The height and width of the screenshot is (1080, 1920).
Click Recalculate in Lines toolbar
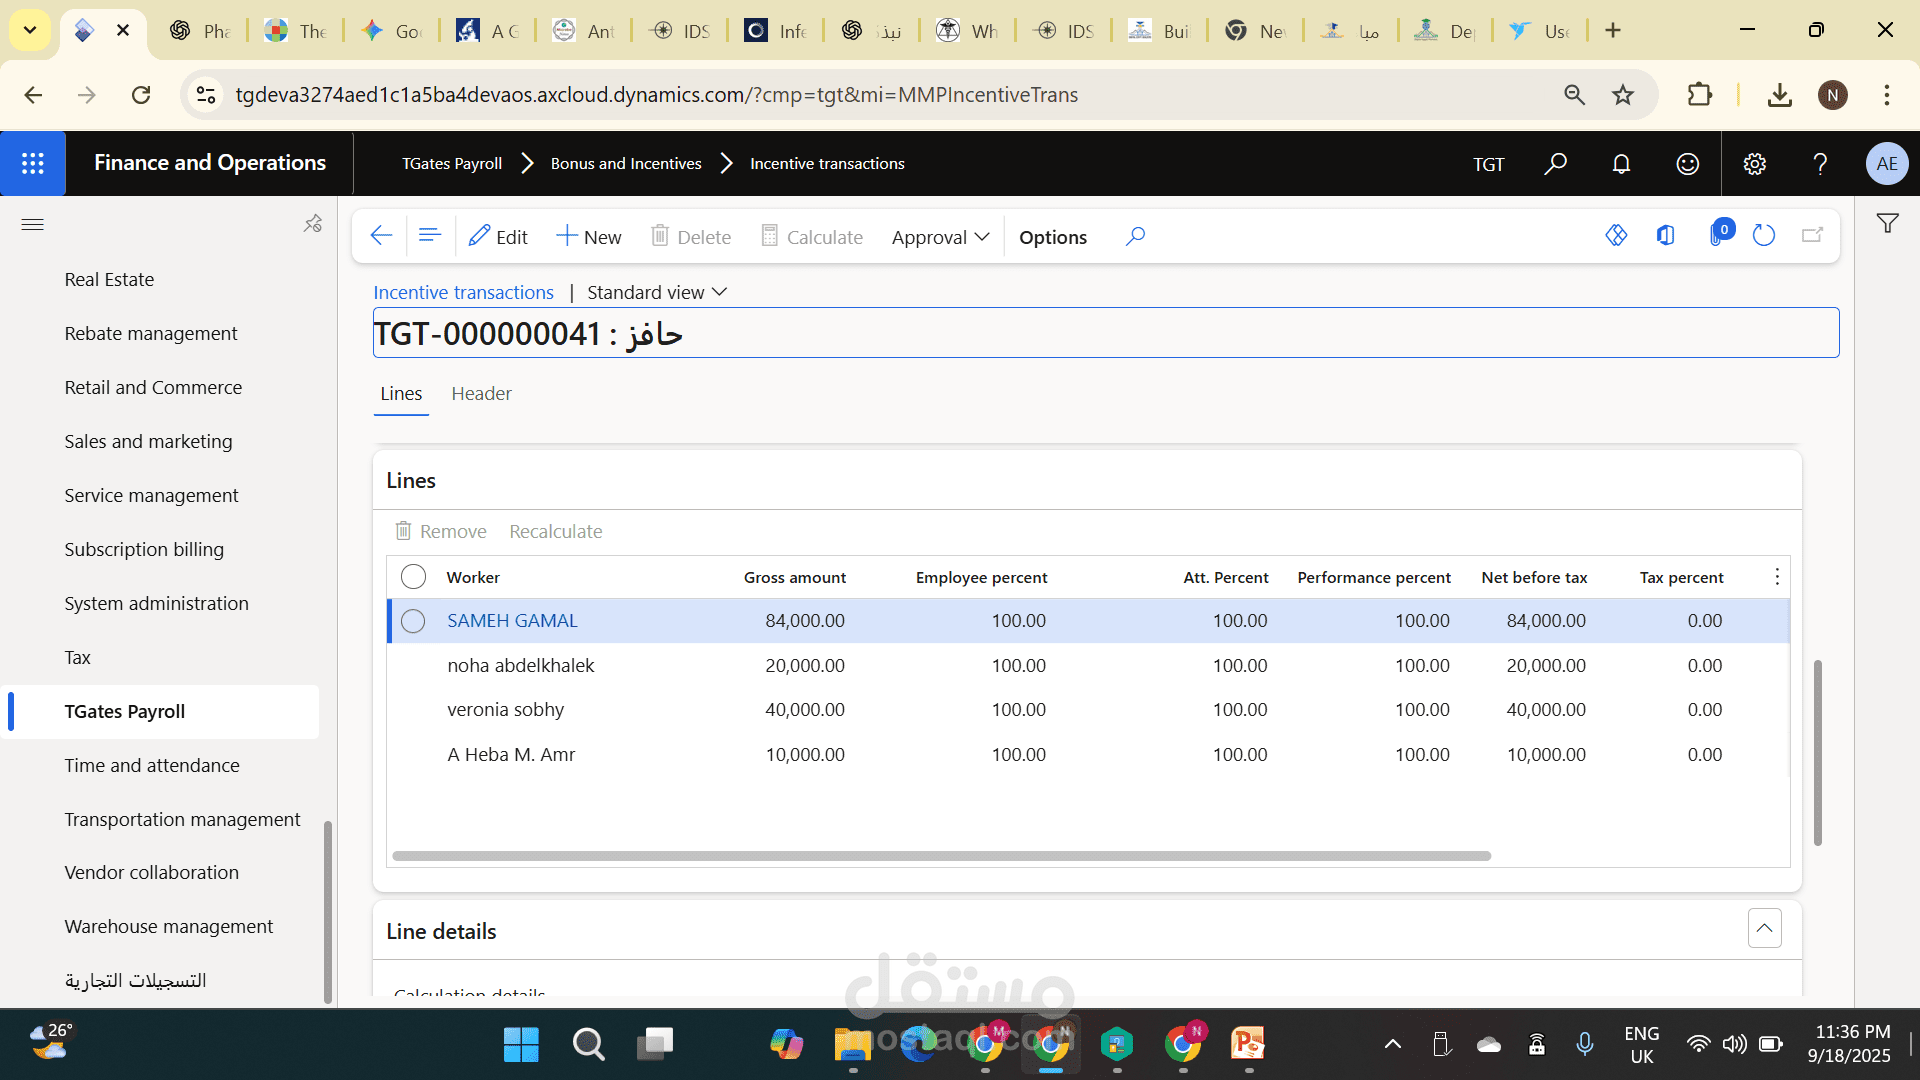[556, 531]
